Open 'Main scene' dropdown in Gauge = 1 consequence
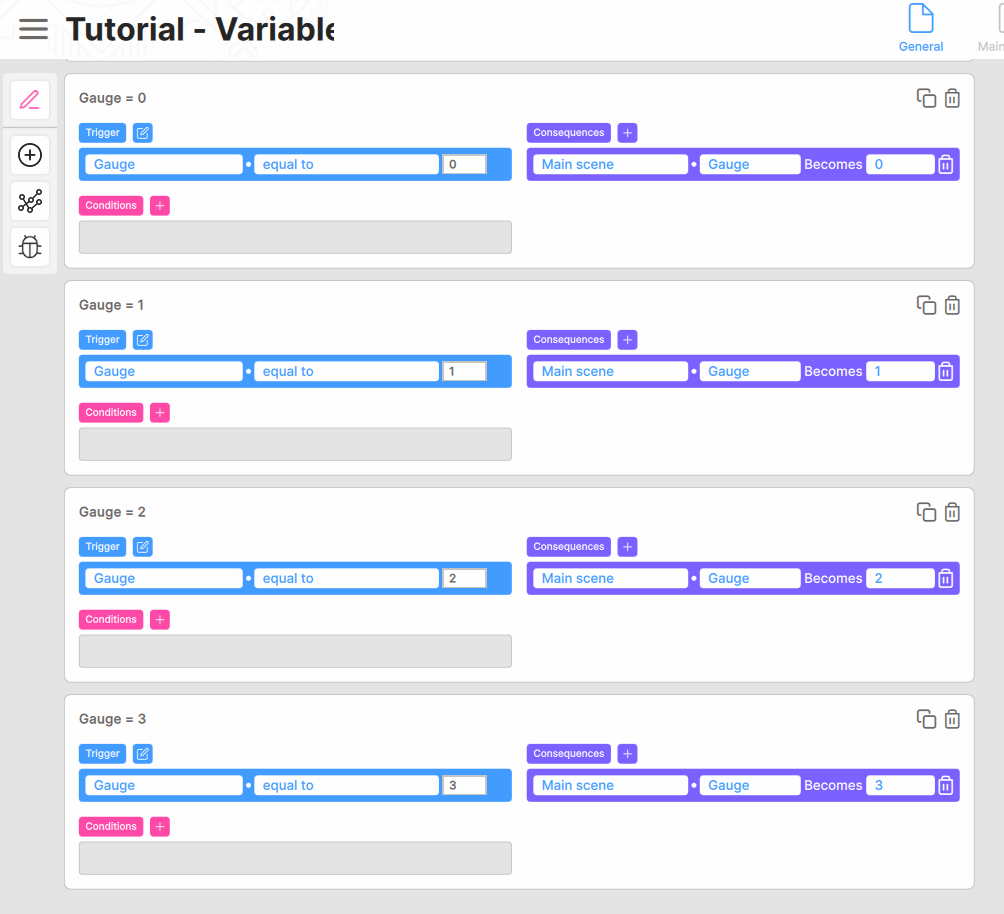The width and height of the screenshot is (1004, 914). [x=610, y=371]
